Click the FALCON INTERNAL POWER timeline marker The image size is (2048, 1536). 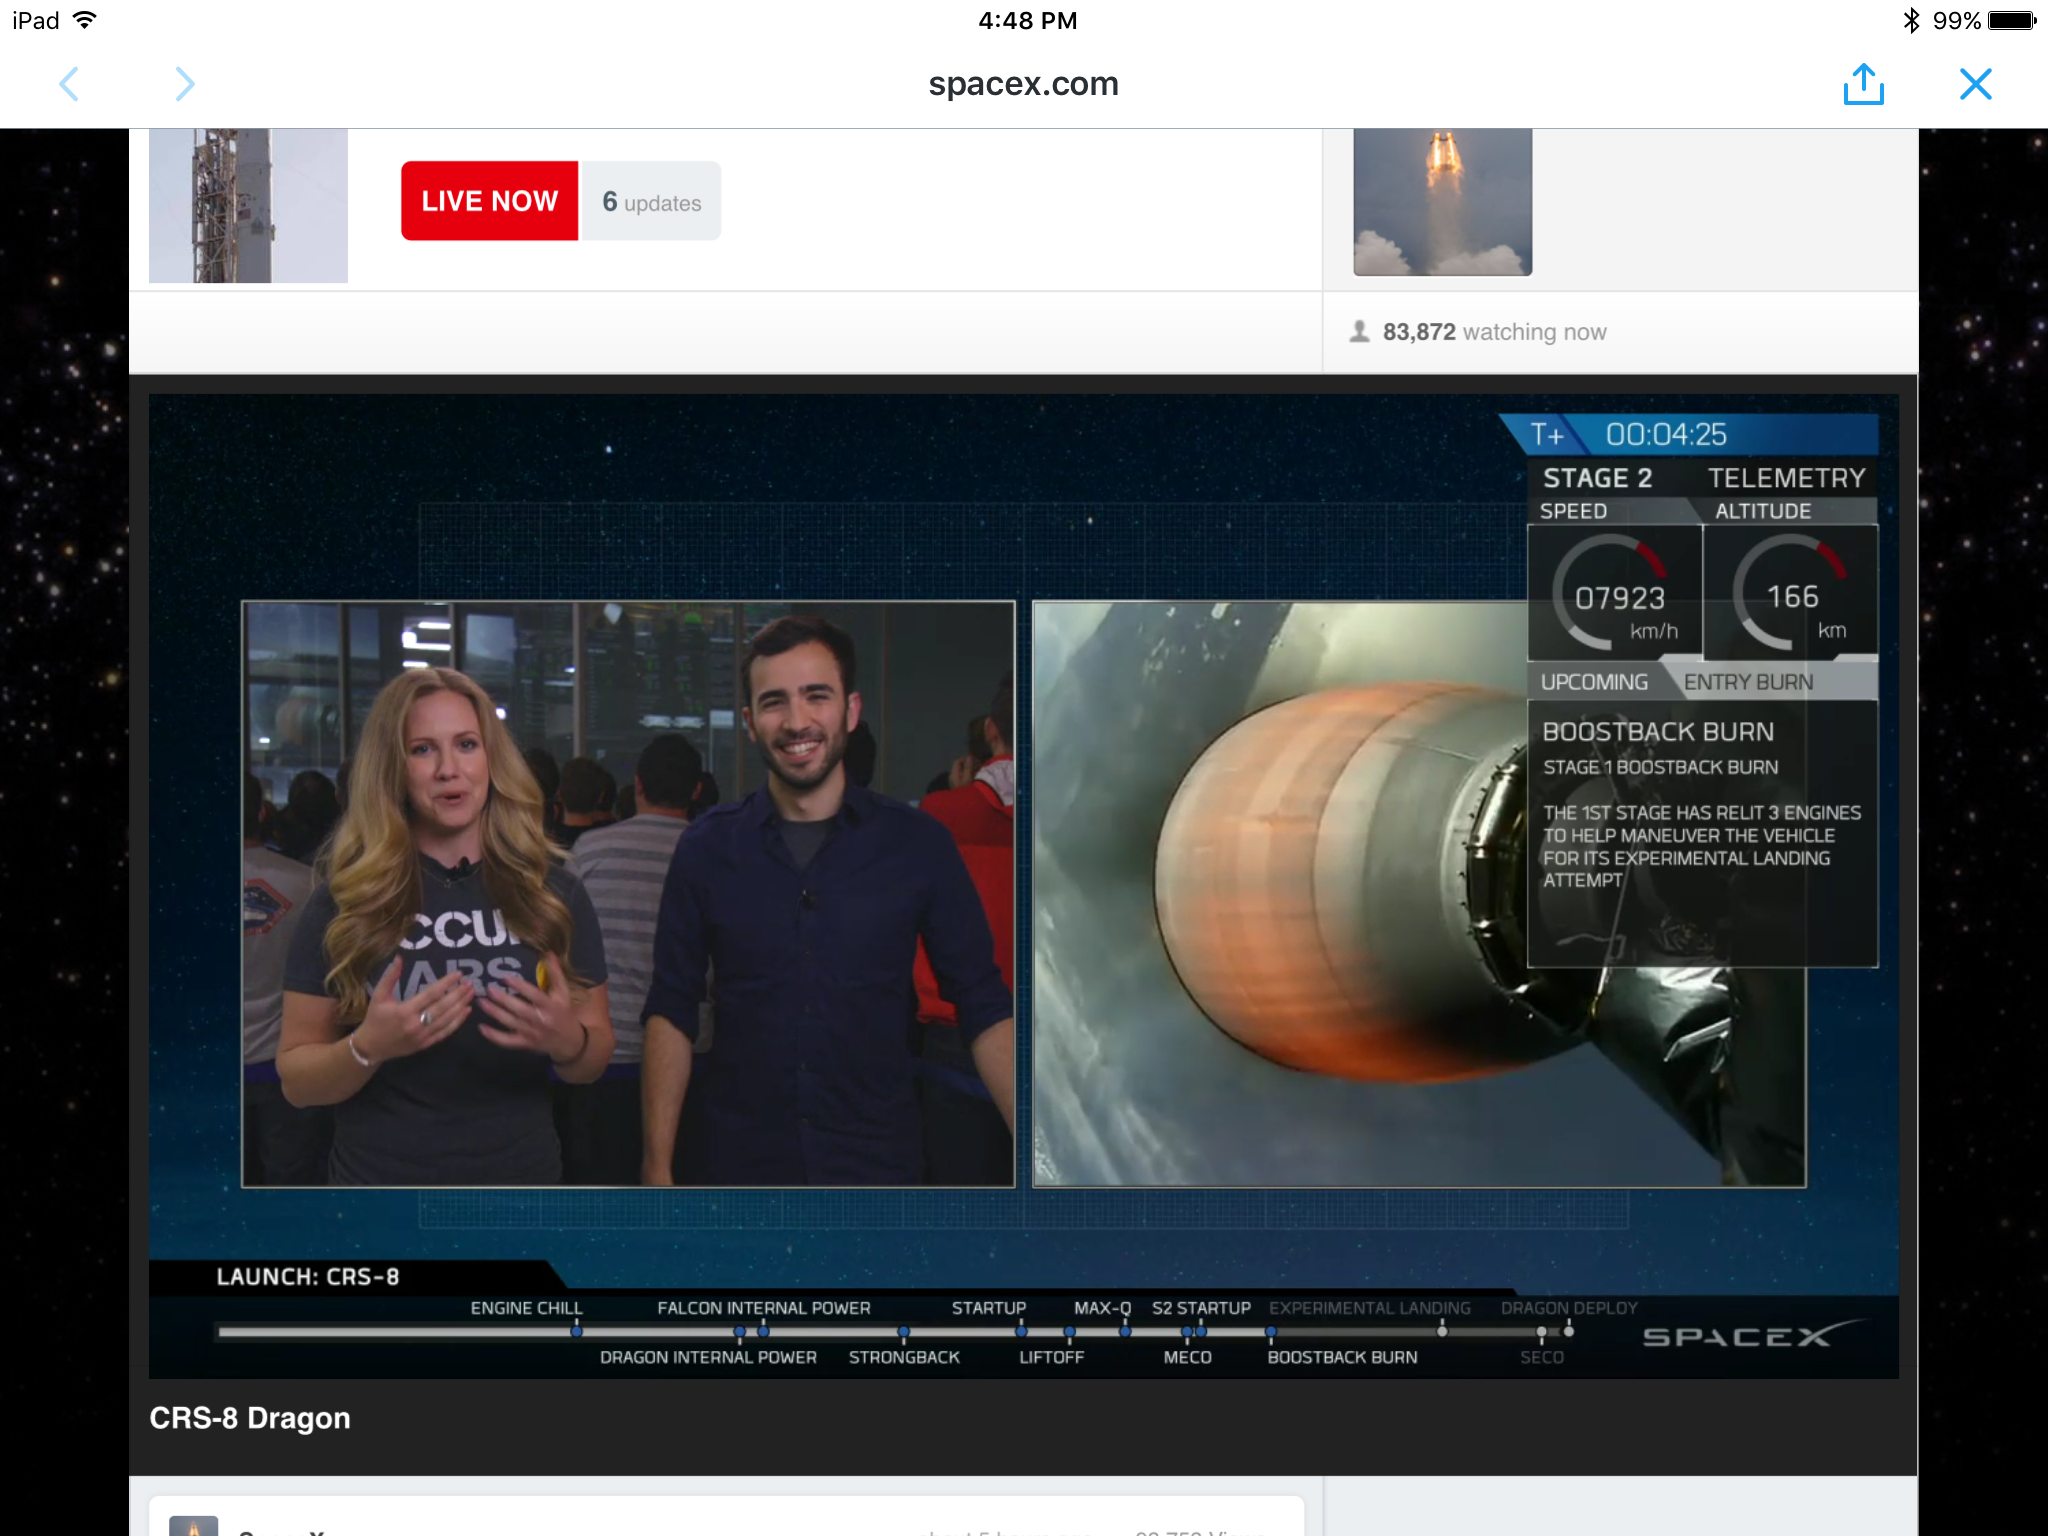pyautogui.click(x=763, y=1331)
